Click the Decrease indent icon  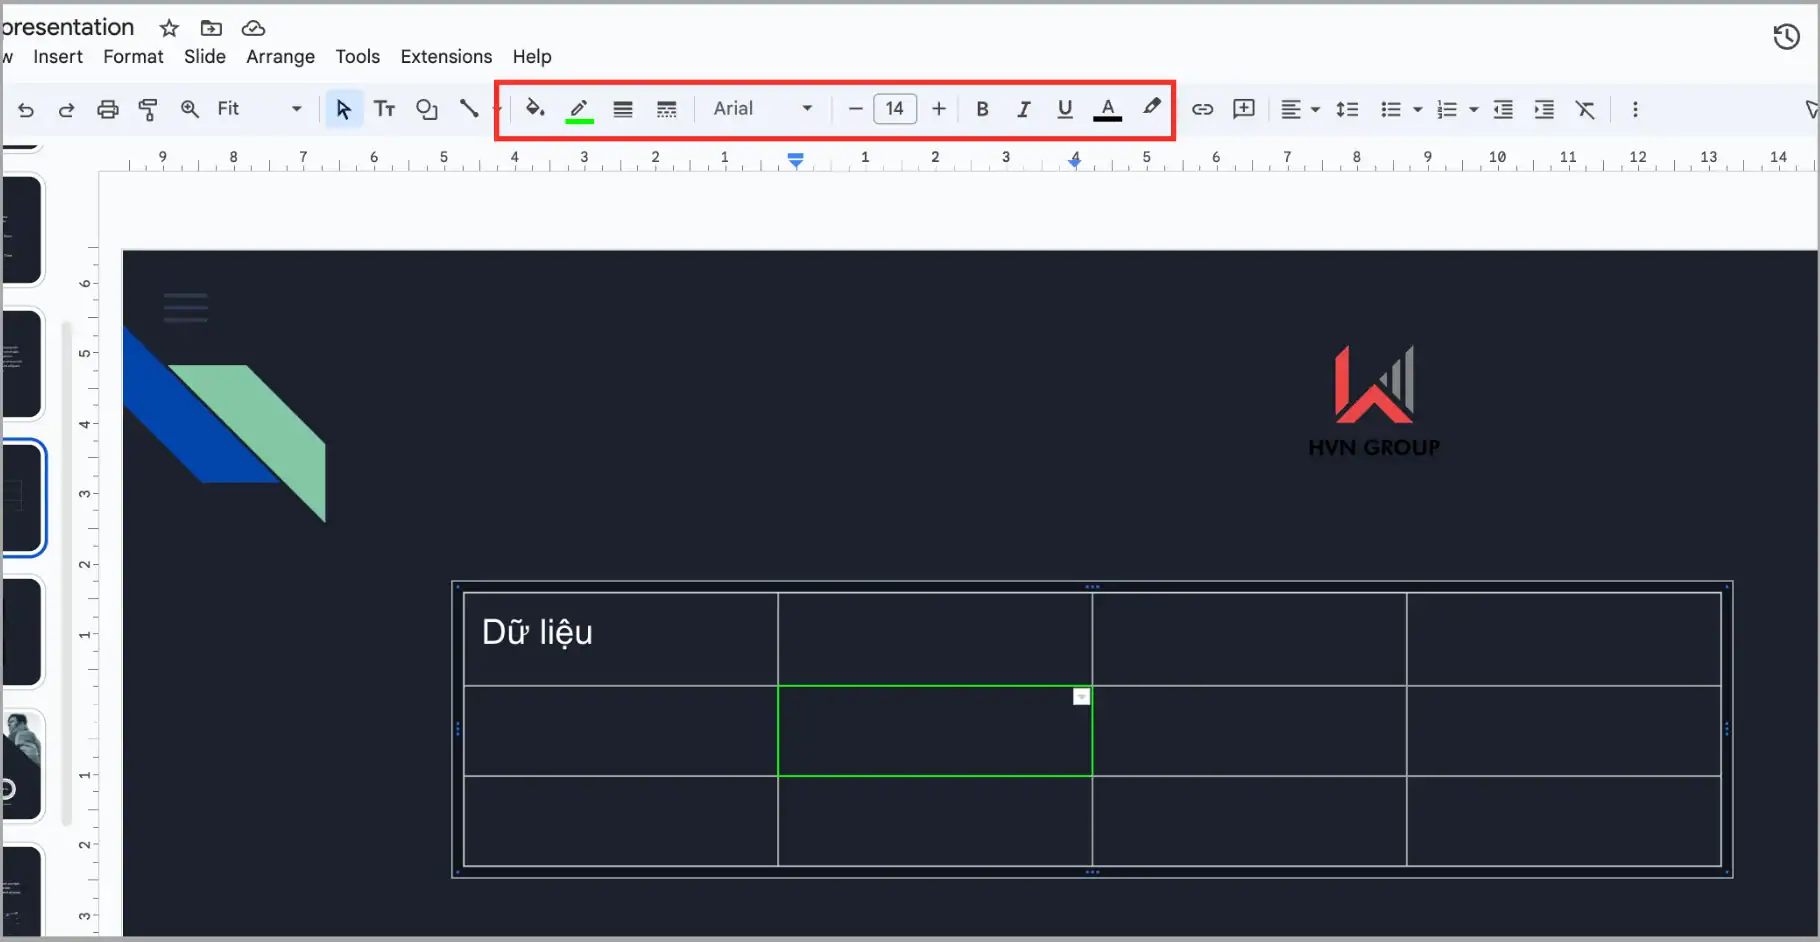1503,109
